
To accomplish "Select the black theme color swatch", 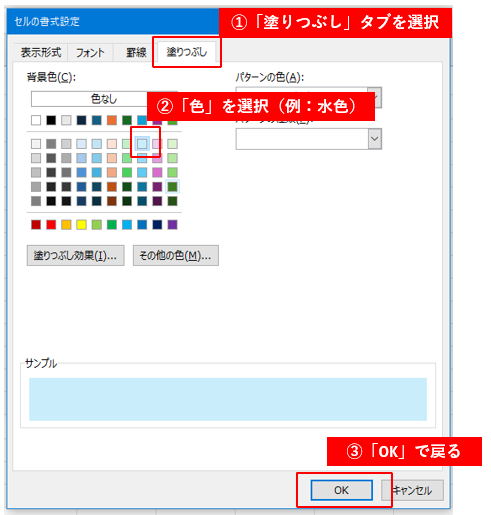I will (x=51, y=120).
